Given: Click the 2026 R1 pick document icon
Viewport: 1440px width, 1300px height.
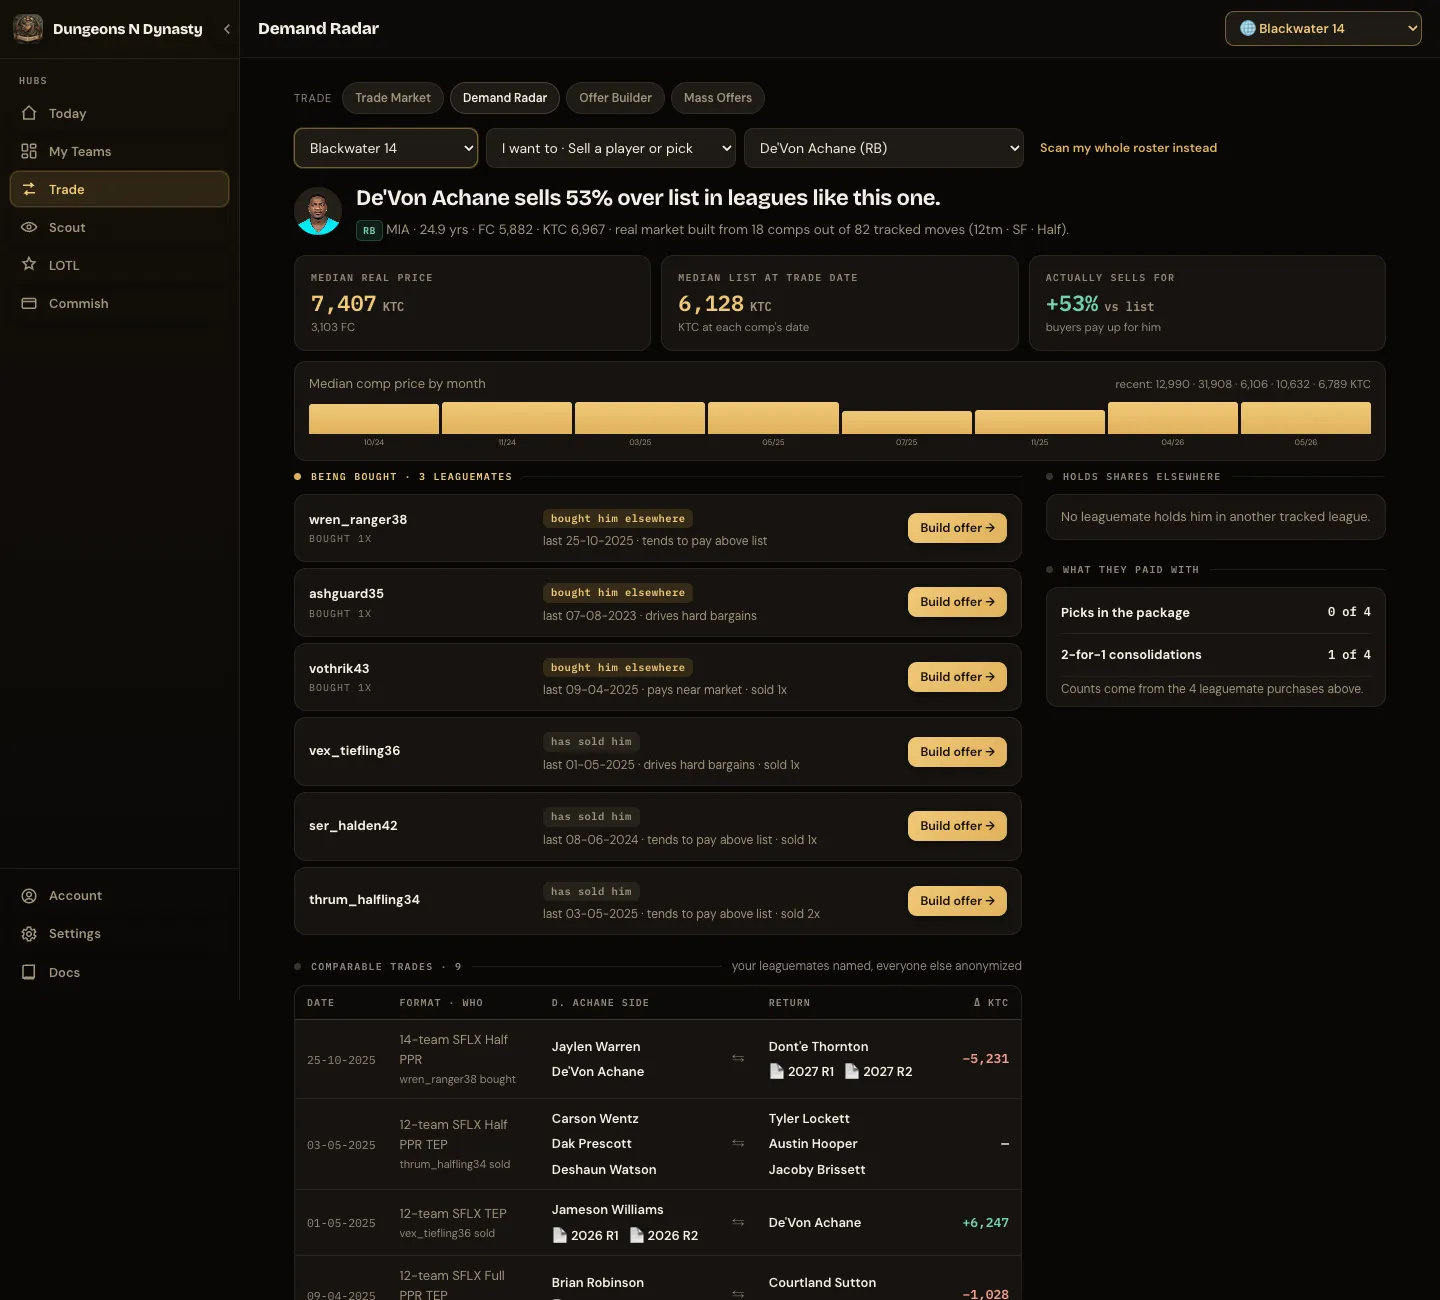Looking at the screenshot, I should pos(560,1235).
